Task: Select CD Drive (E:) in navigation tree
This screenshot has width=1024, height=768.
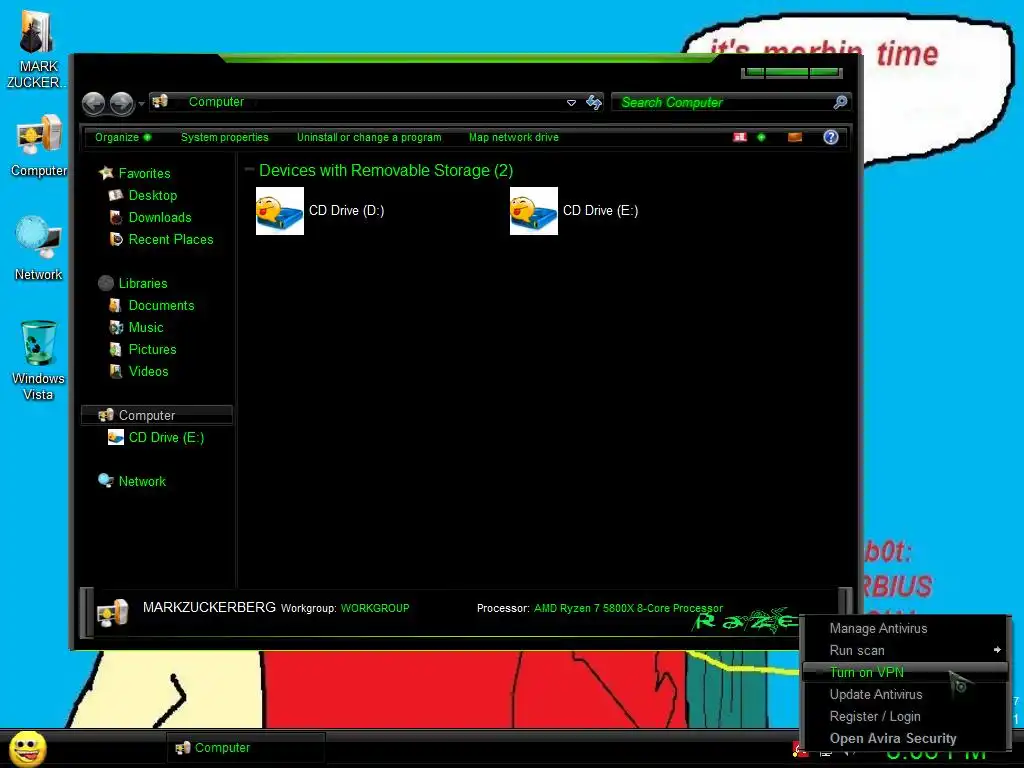Action: 166,438
